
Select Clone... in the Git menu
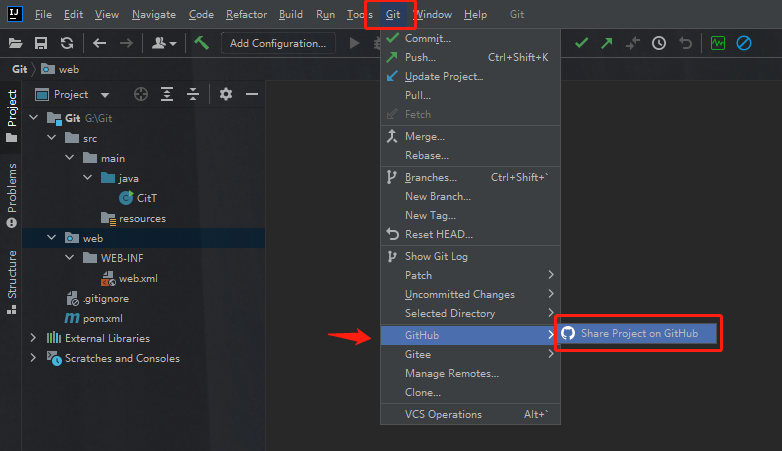pyautogui.click(x=470, y=392)
